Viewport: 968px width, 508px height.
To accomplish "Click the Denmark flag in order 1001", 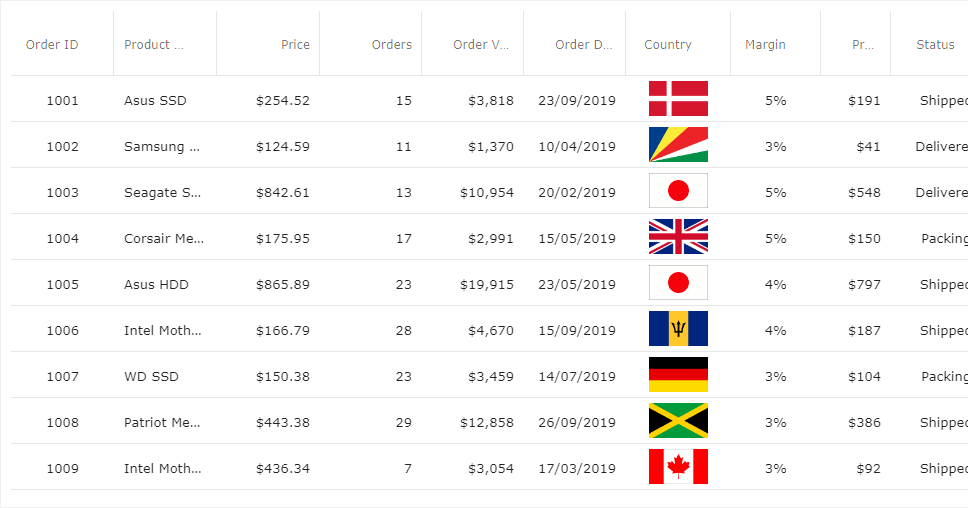I will click(678, 99).
